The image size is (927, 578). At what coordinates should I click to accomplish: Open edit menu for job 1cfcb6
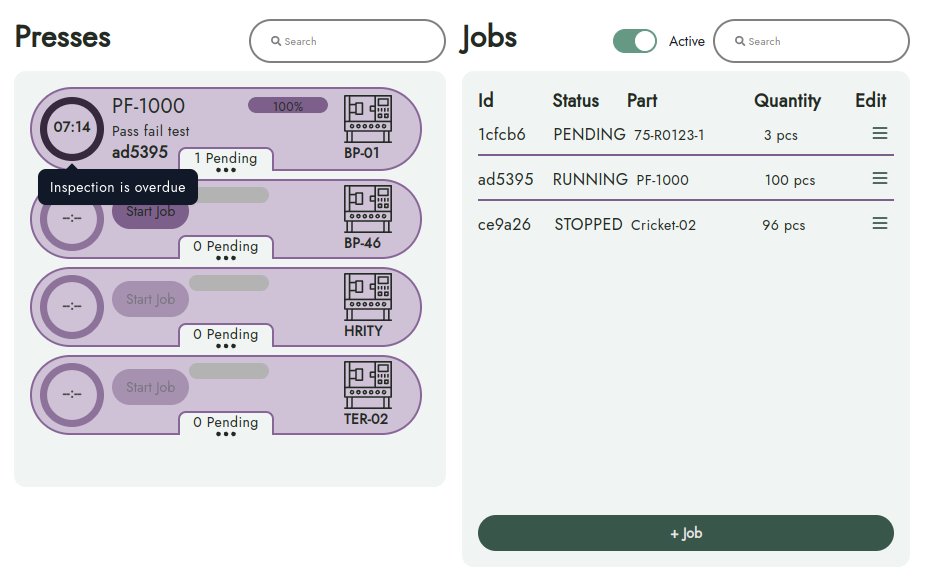879,134
